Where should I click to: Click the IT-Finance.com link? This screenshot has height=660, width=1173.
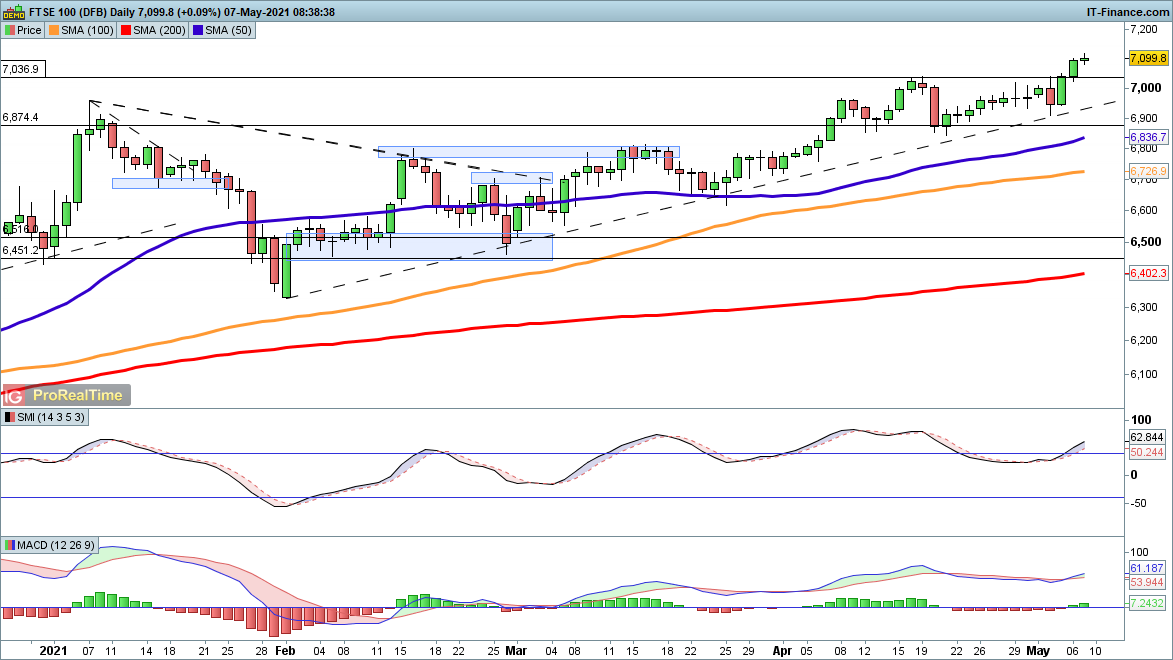1125,11
